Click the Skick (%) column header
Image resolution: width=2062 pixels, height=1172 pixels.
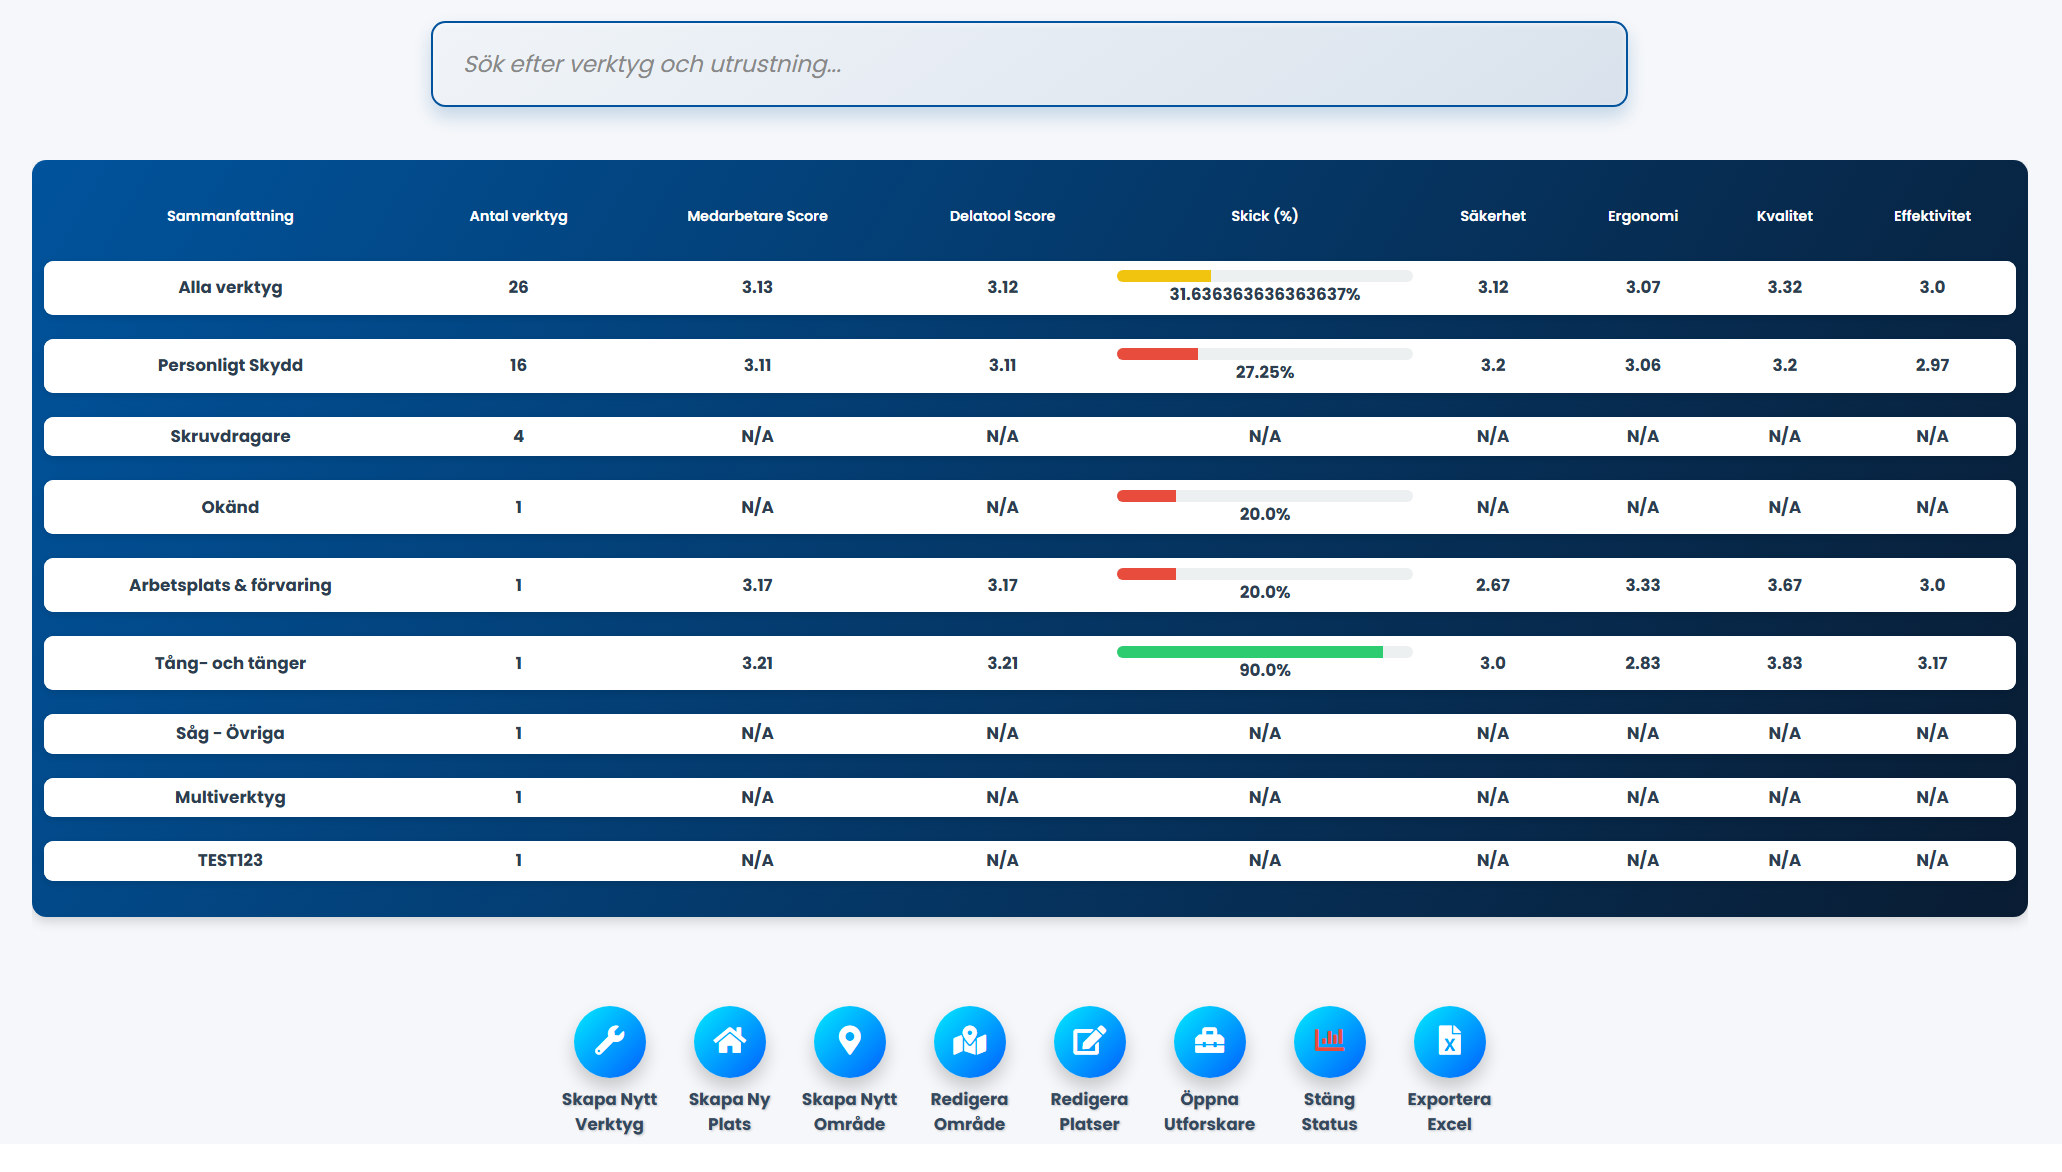coord(1264,216)
